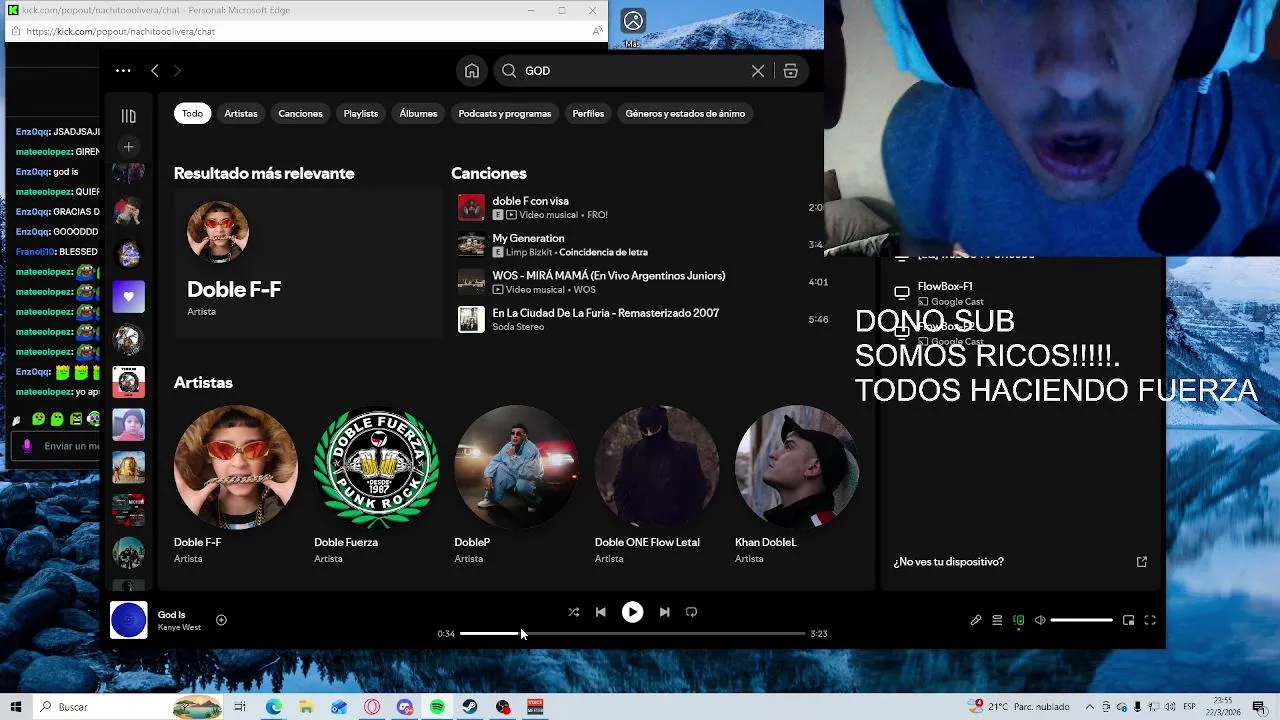Add God Is to Liked Songs
The width and height of the screenshot is (1280, 720).
point(221,620)
